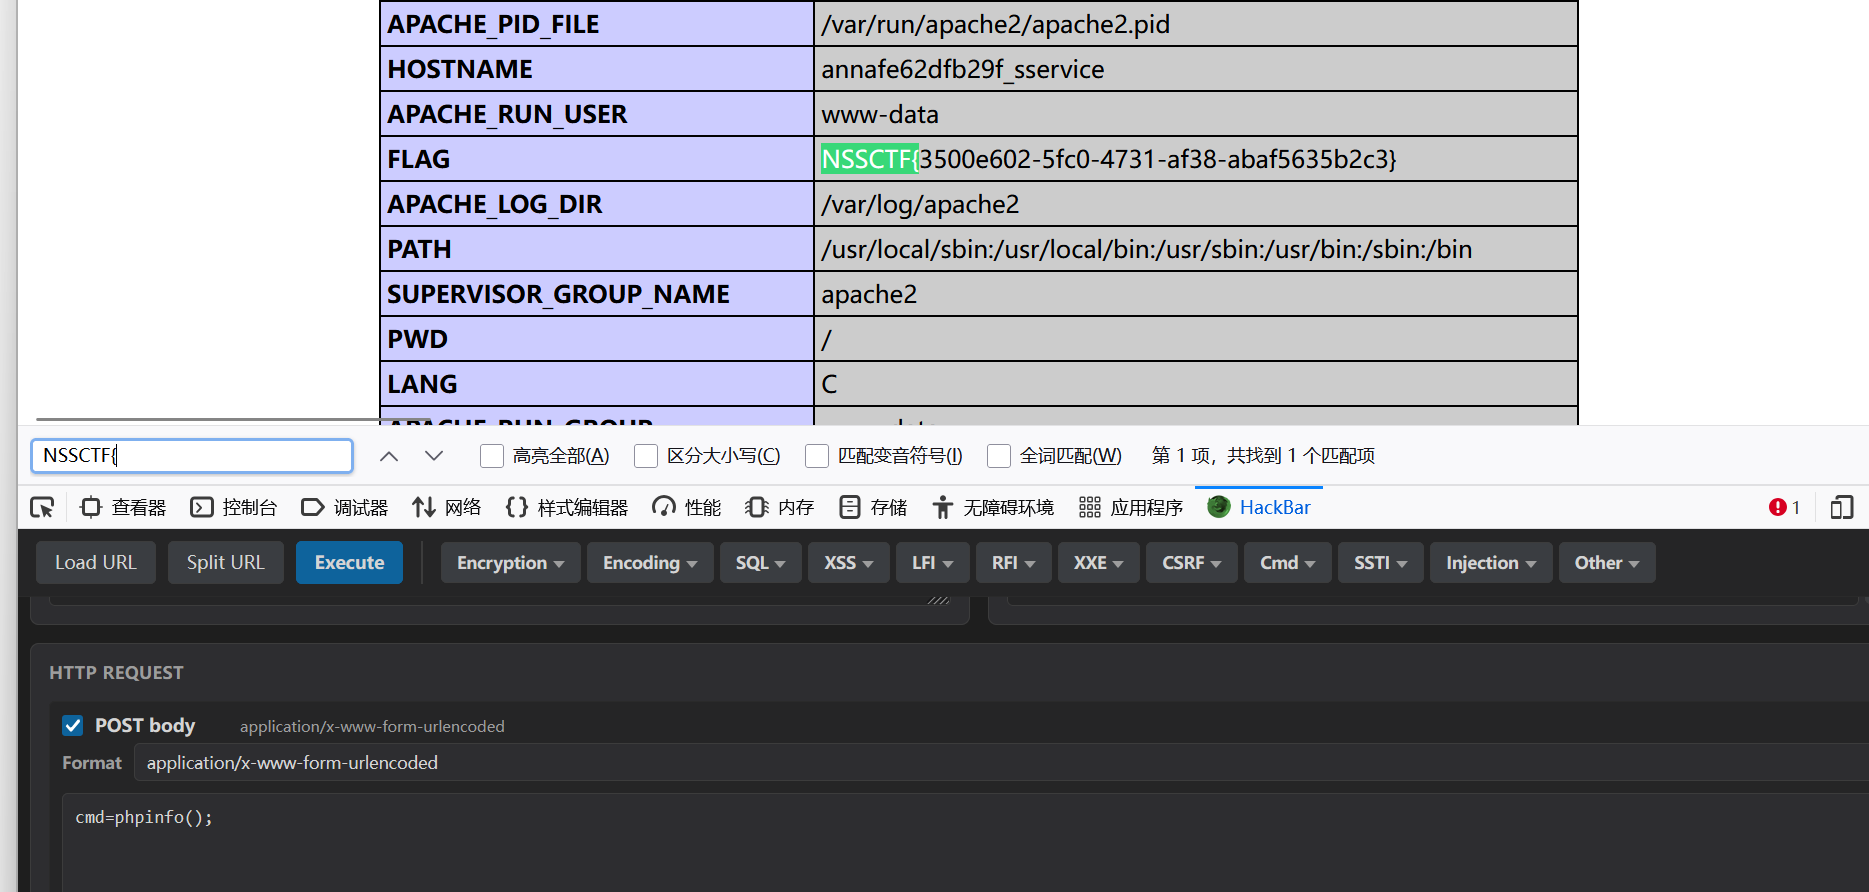Image resolution: width=1869 pixels, height=892 pixels.
Task: Open the Encoding dropdown
Action: click(650, 563)
